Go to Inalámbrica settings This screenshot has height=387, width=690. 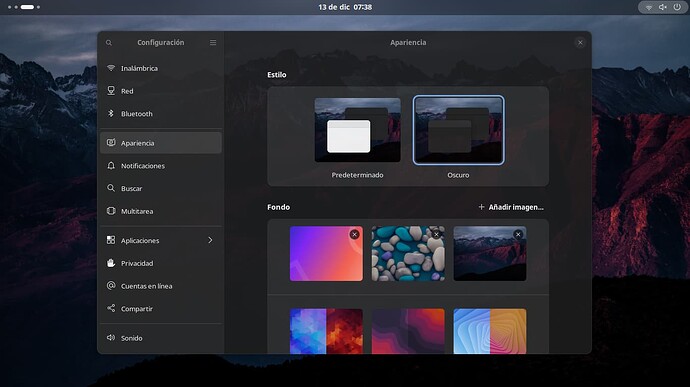click(161, 68)
